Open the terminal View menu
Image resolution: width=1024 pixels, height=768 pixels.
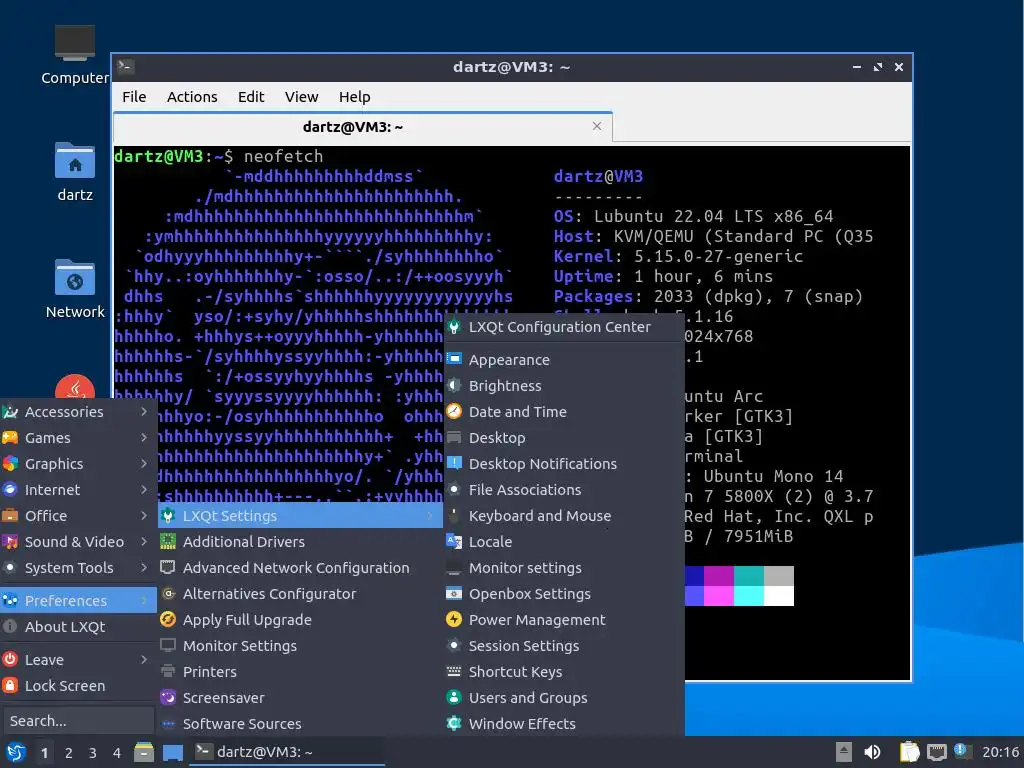click(x=301, y=97)
